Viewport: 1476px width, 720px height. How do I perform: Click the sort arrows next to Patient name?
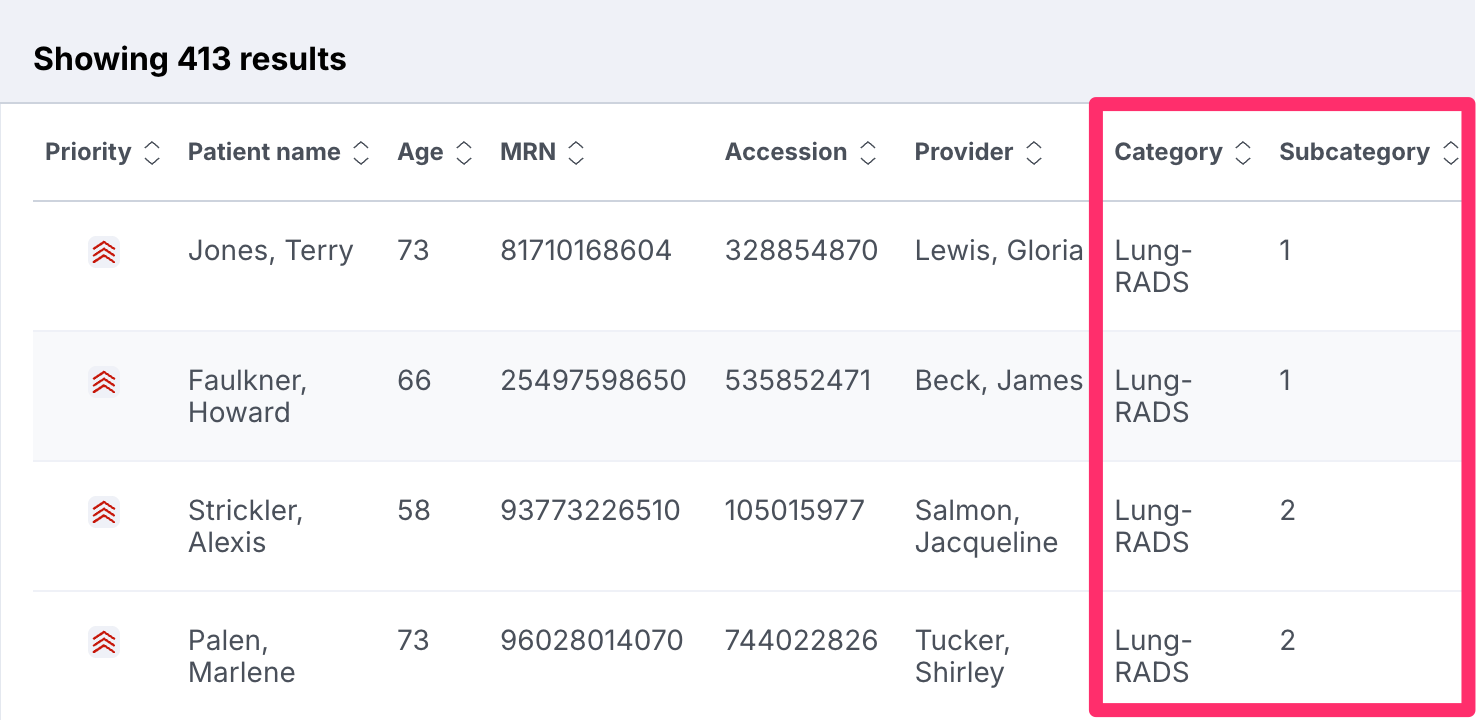pyautogui.click(x=361, y=152)
